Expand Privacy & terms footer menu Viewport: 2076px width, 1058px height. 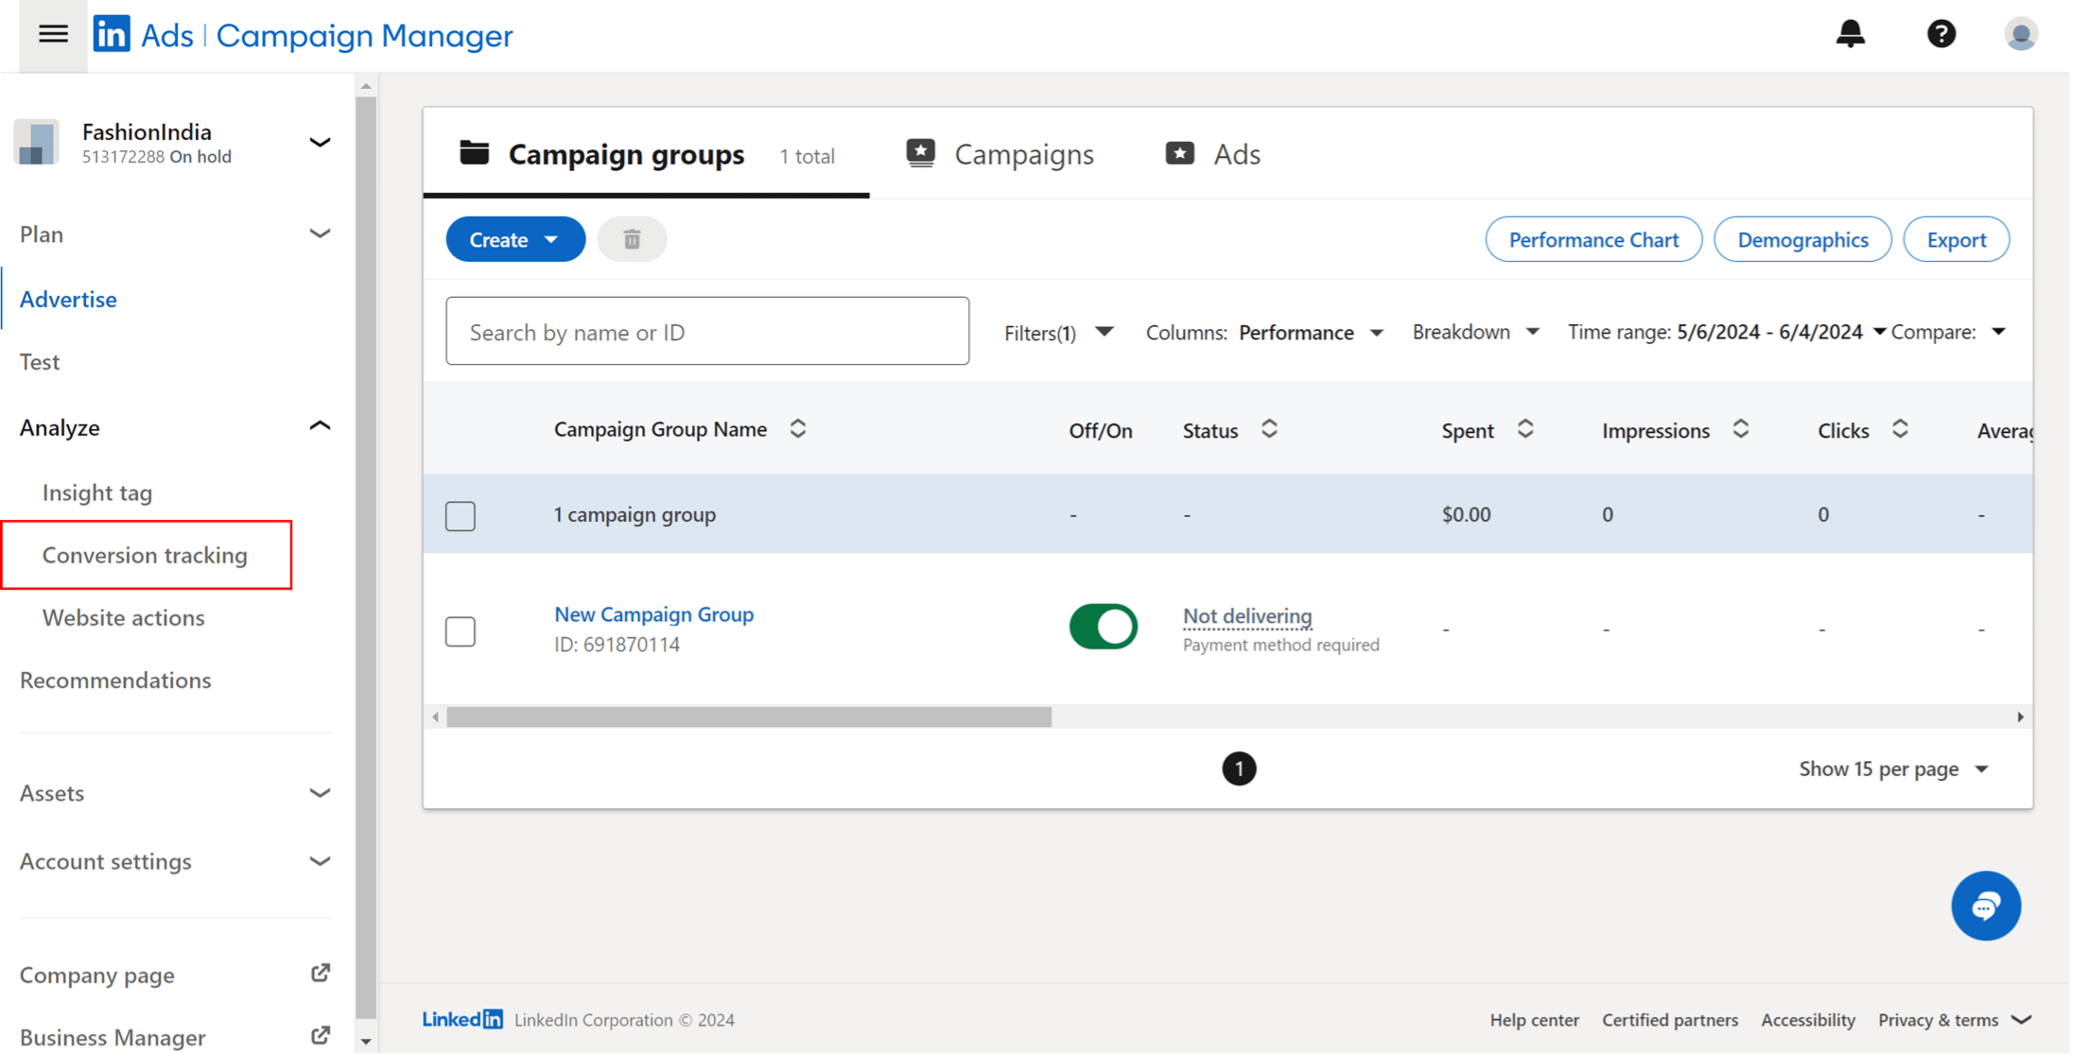[1955, 1020]
